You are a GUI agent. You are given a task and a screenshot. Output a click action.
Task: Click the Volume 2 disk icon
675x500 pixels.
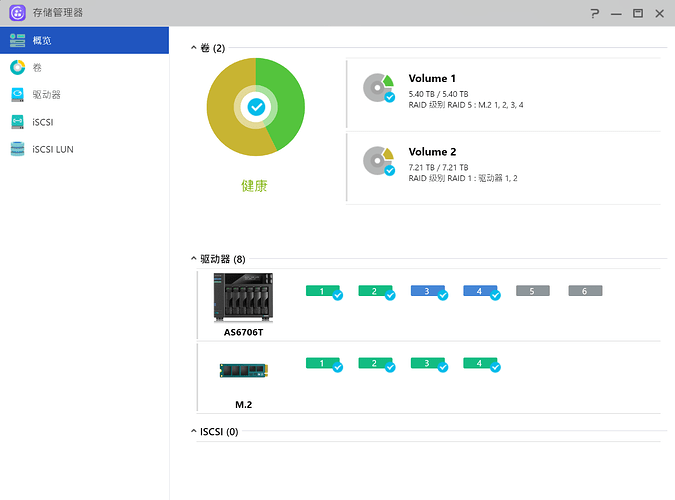[x=378, y=161]
